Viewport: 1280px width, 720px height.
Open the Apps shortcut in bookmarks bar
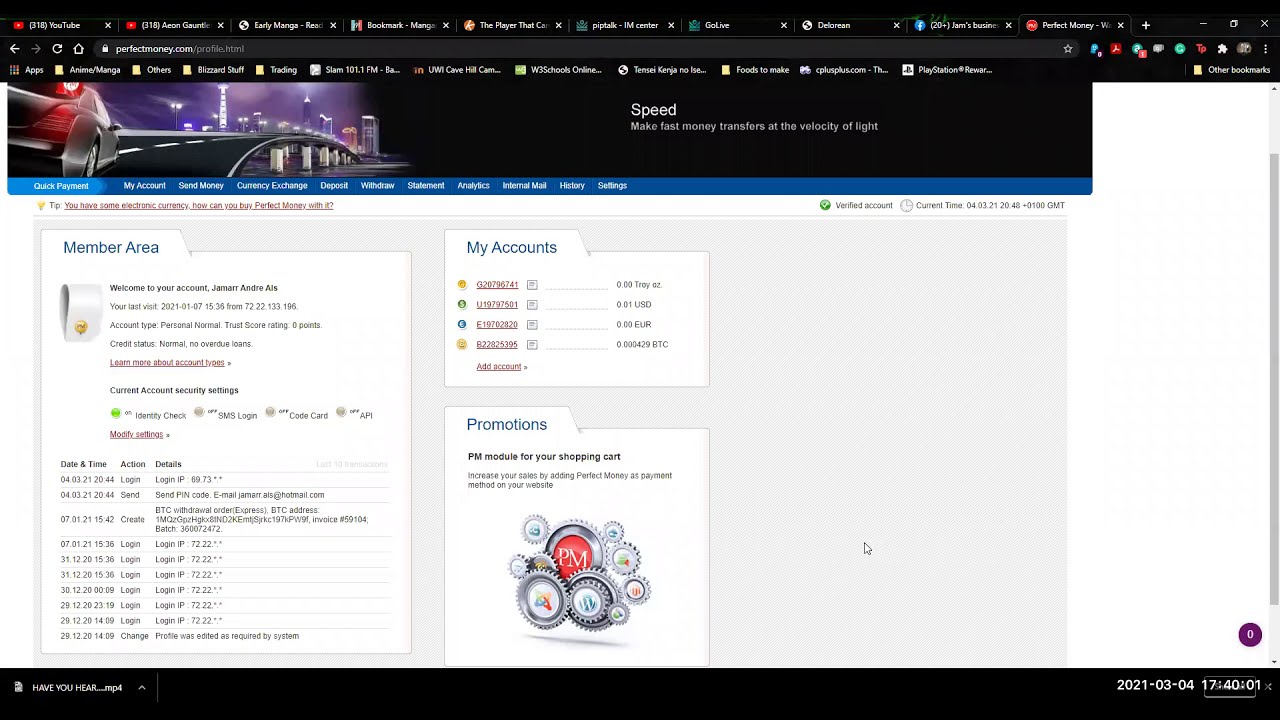click(x=27, y=70)
